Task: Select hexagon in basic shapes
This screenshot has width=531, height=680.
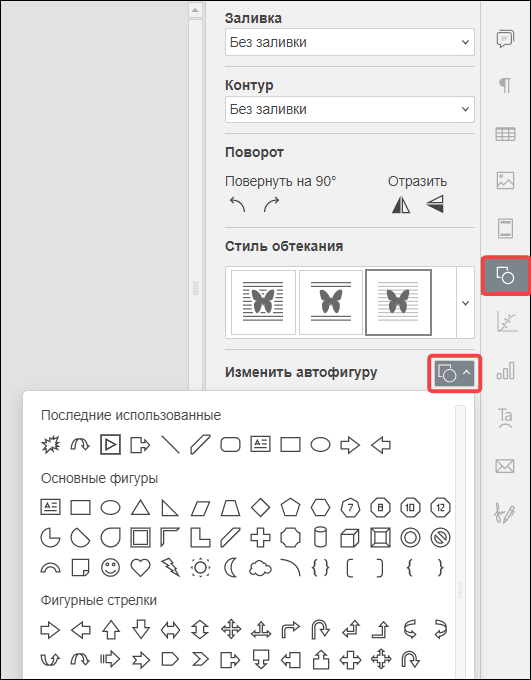Action: tap(320, 507)
